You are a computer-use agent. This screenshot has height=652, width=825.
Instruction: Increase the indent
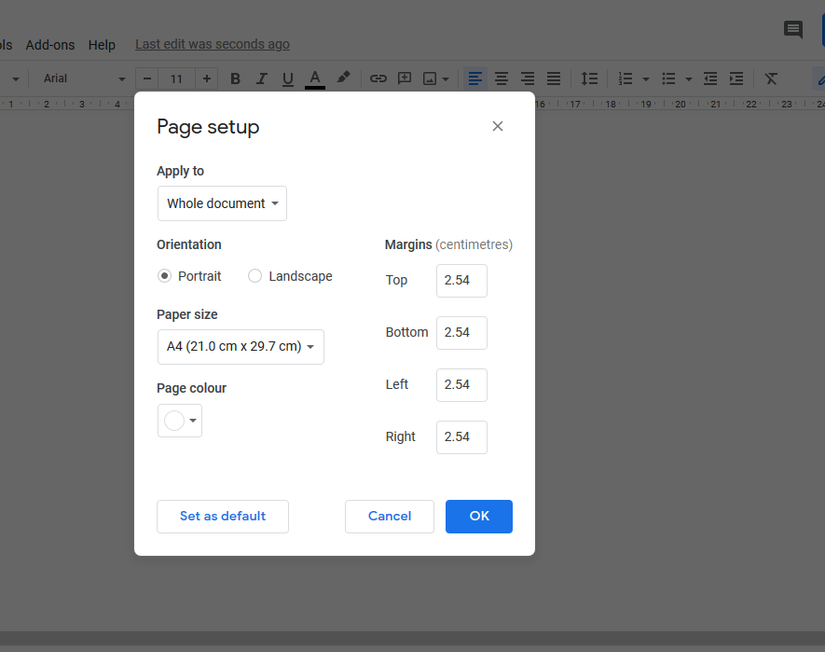point(736,78)
